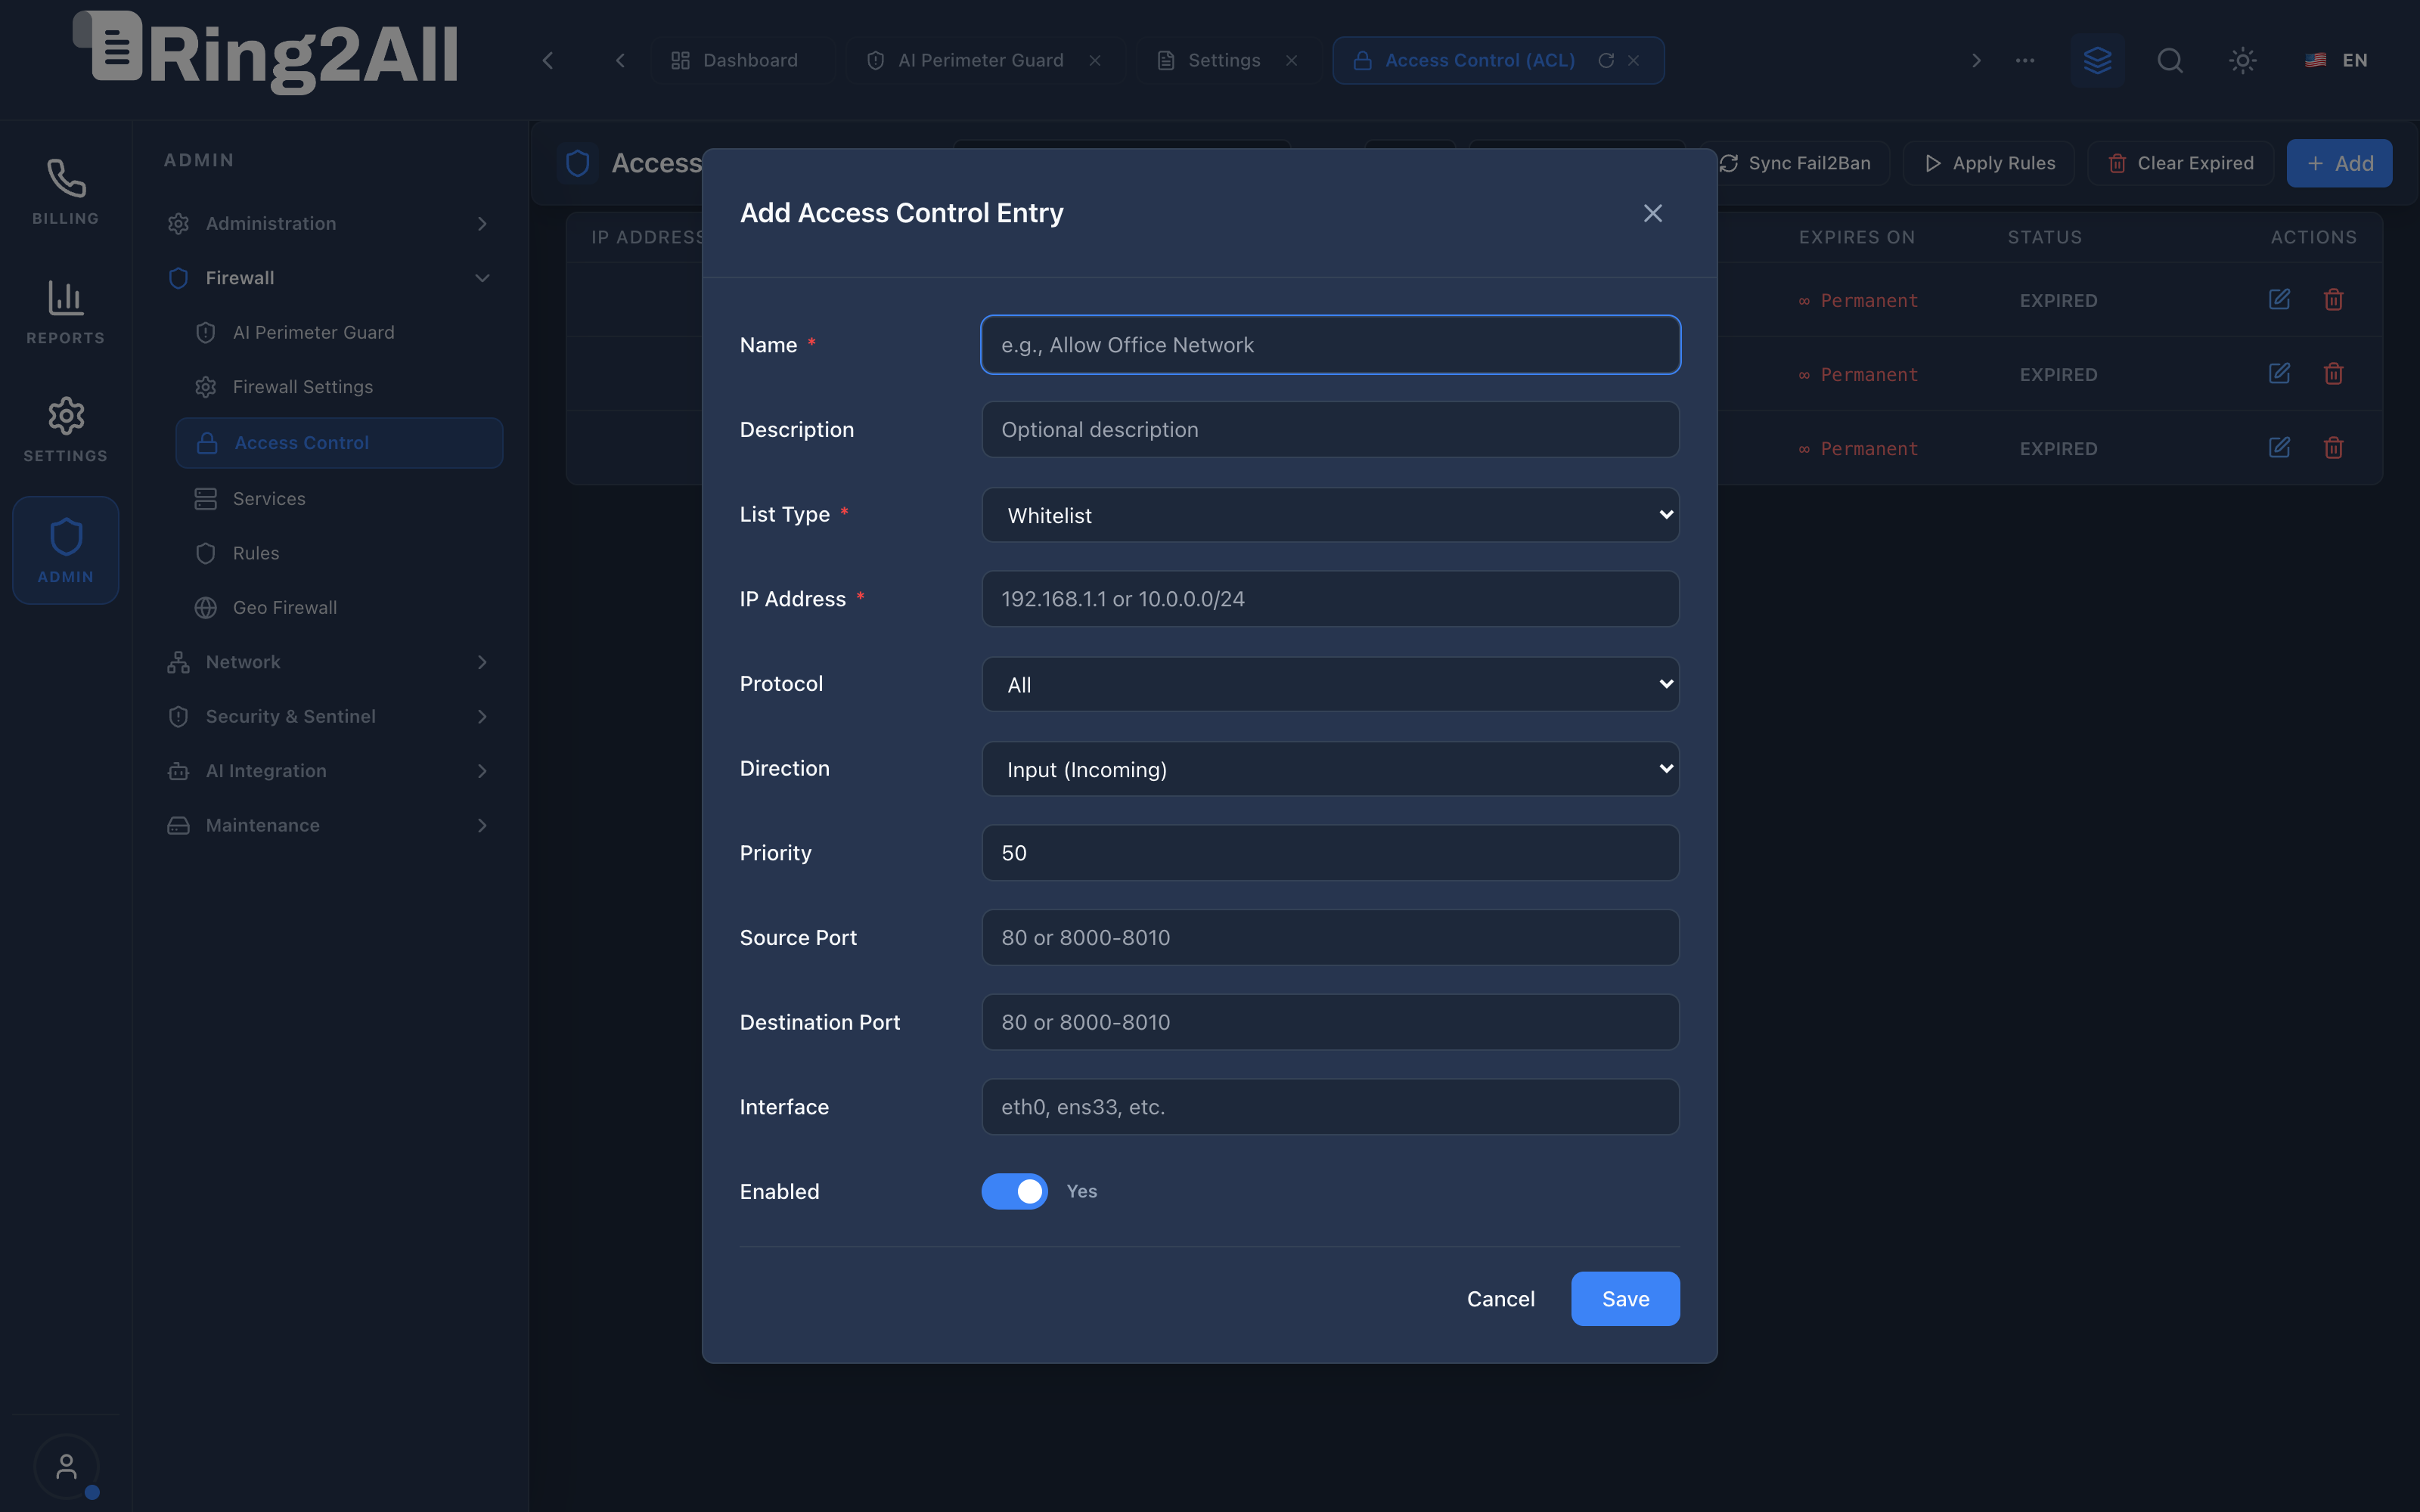Expand the Network menu group
This screenshot has width=2420, height=1512.
coord(329,662)
